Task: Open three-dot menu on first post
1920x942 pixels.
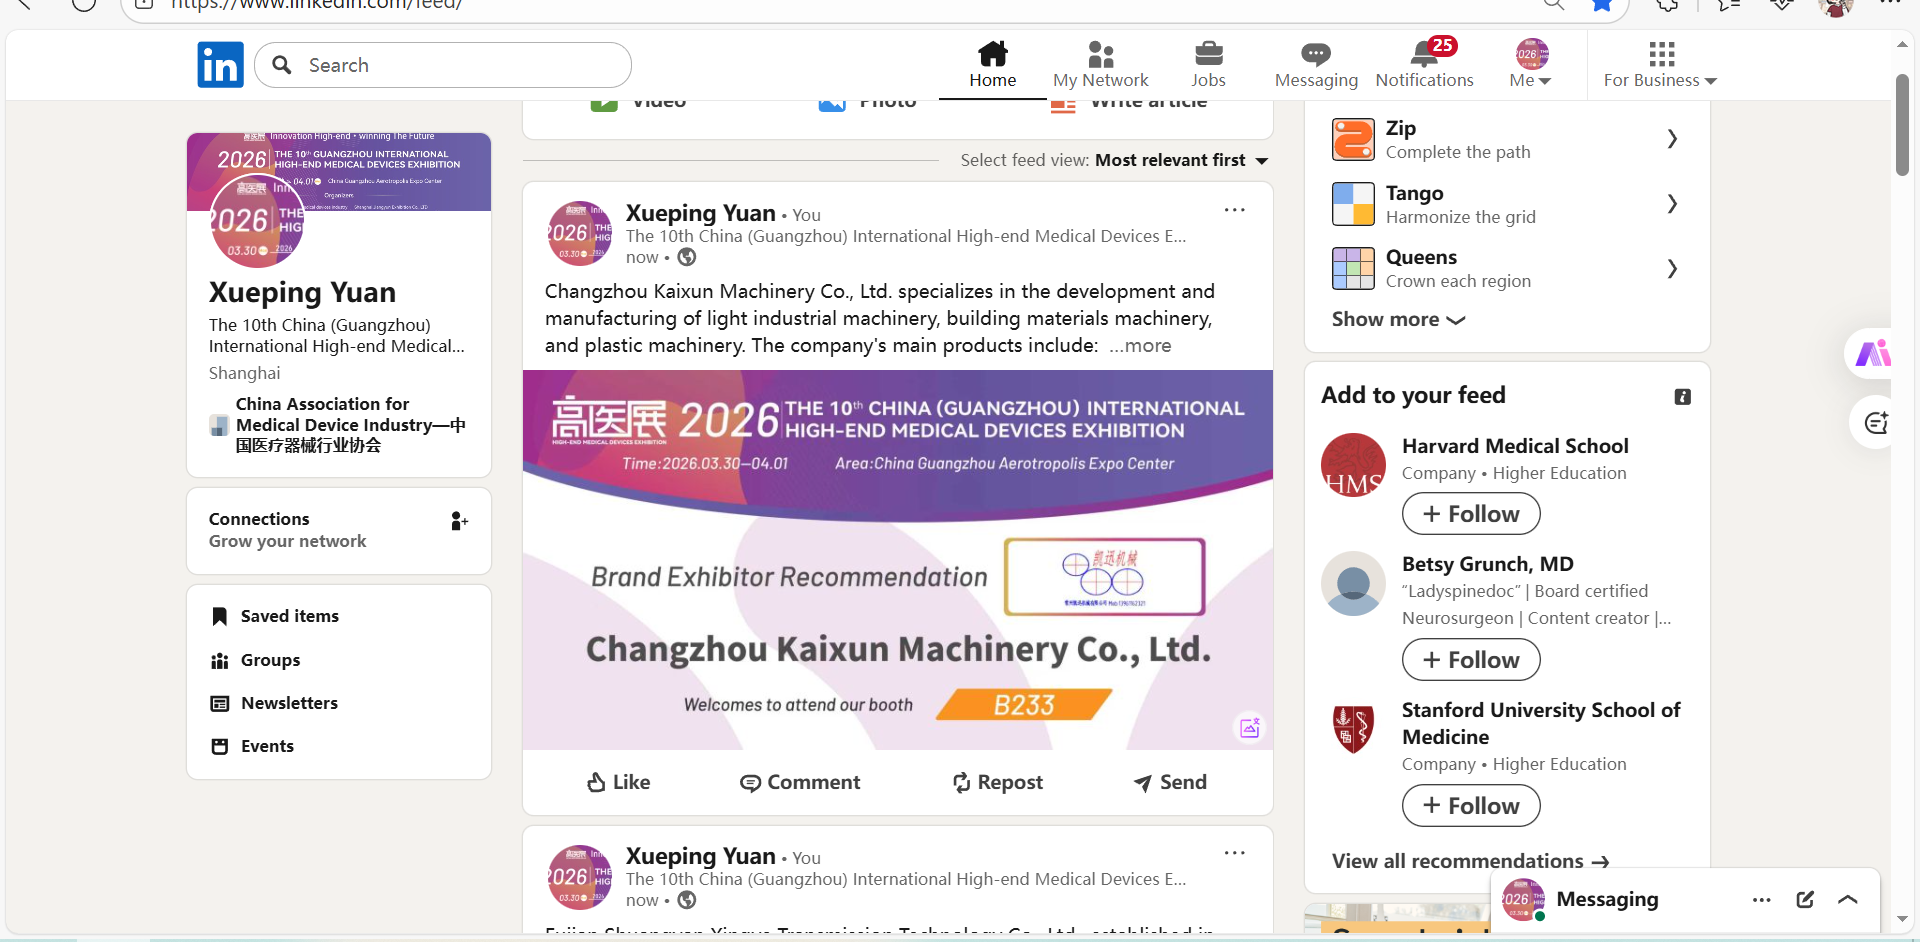Action: (1235, 210)
